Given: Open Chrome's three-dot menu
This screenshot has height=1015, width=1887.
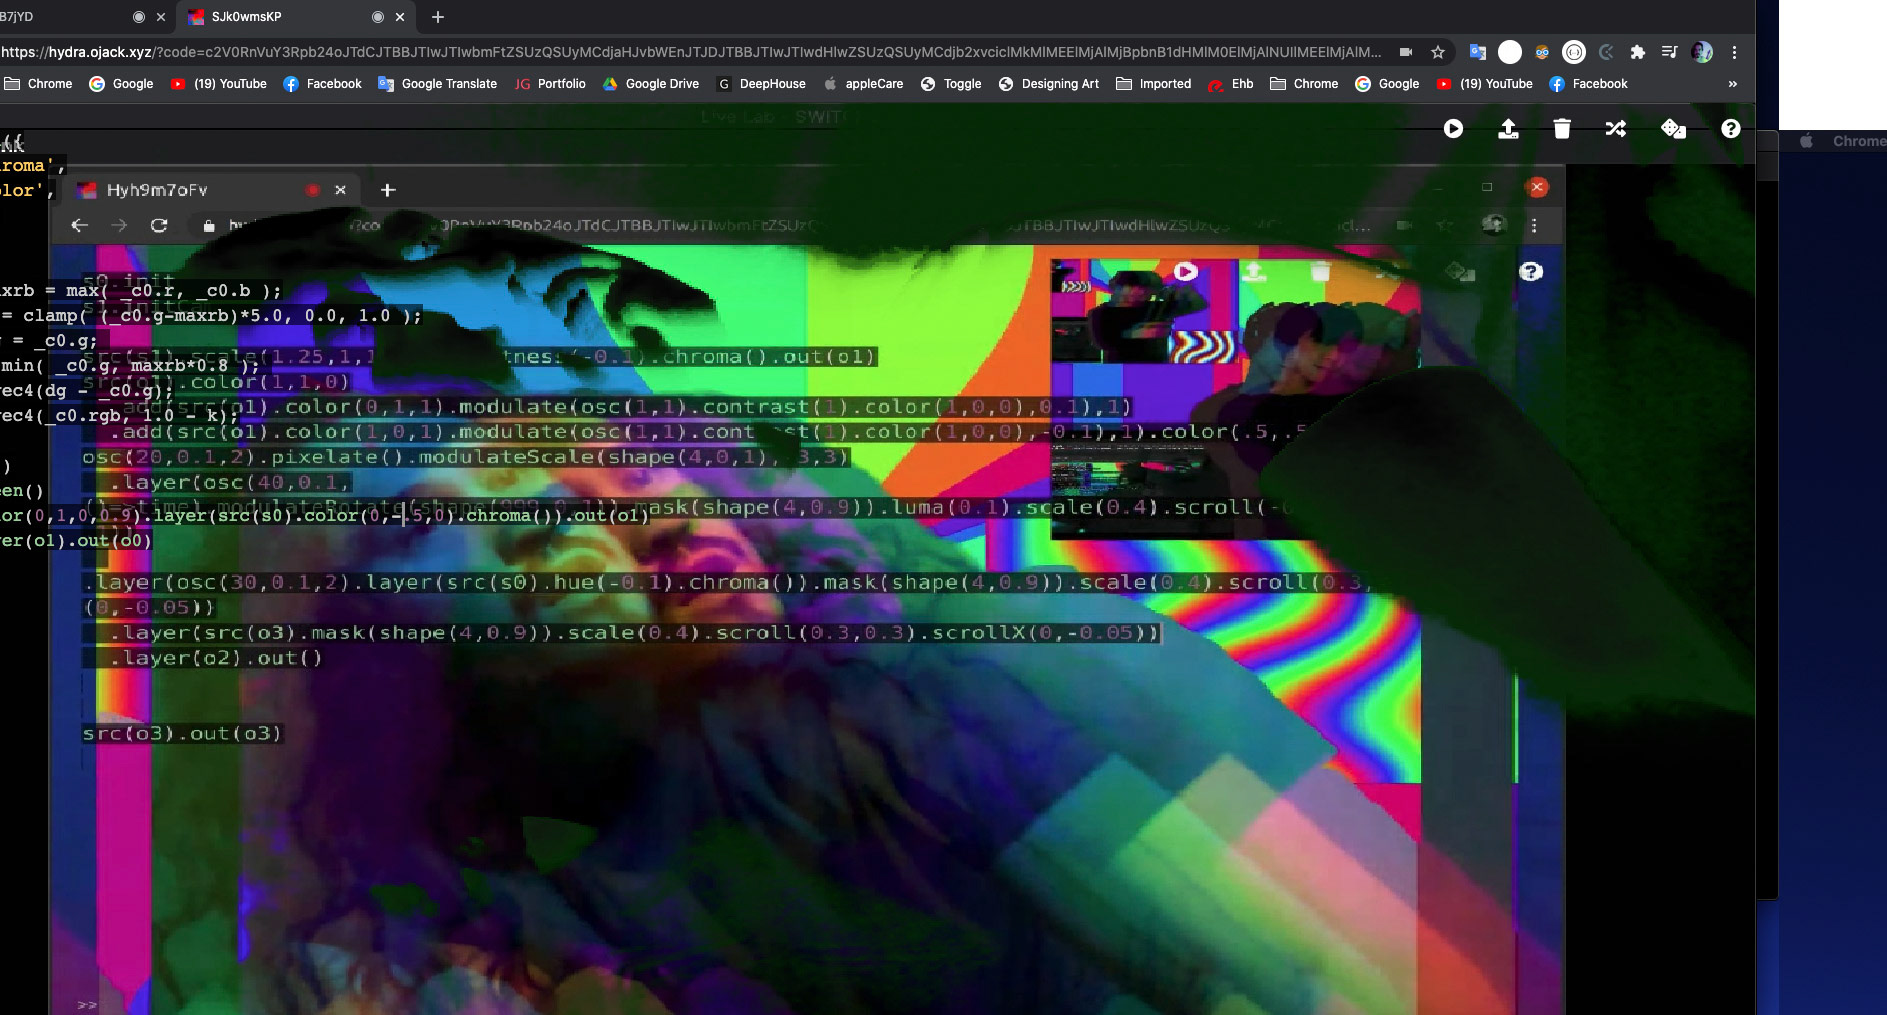Looking at the screenshot, I should point(1734,52).
